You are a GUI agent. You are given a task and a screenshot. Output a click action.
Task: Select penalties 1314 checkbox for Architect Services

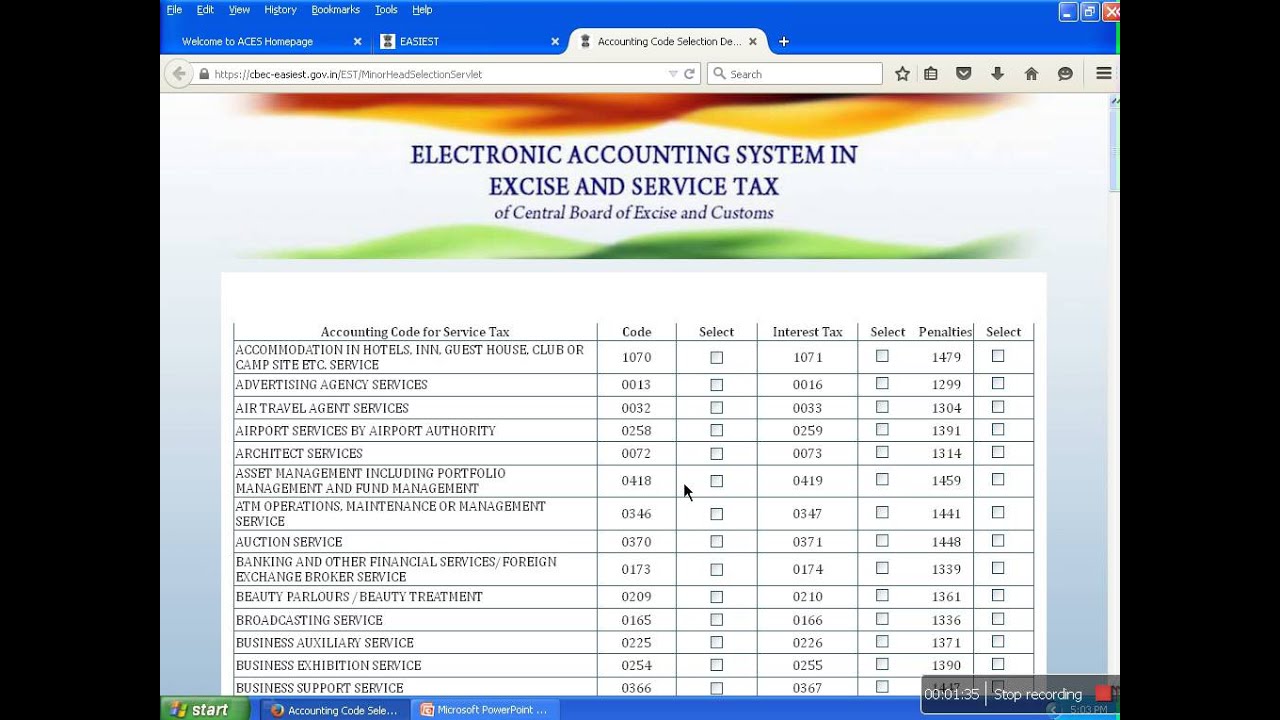click(x=998, y=452)
